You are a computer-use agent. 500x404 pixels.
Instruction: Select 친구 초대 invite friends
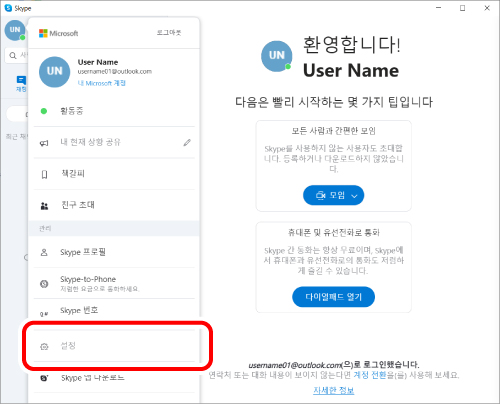click(x=114, y=205)
